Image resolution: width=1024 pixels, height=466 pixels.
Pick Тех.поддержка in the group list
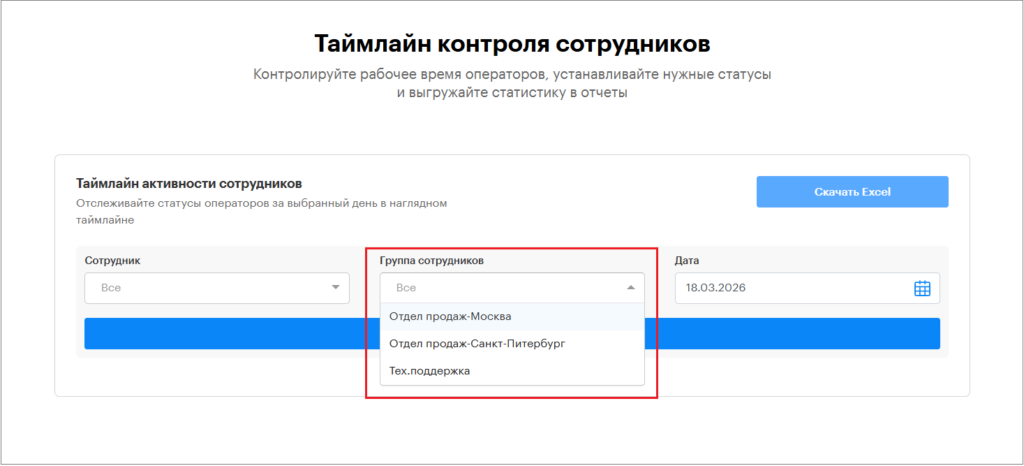pyautogui.click(x=429, y=371)
